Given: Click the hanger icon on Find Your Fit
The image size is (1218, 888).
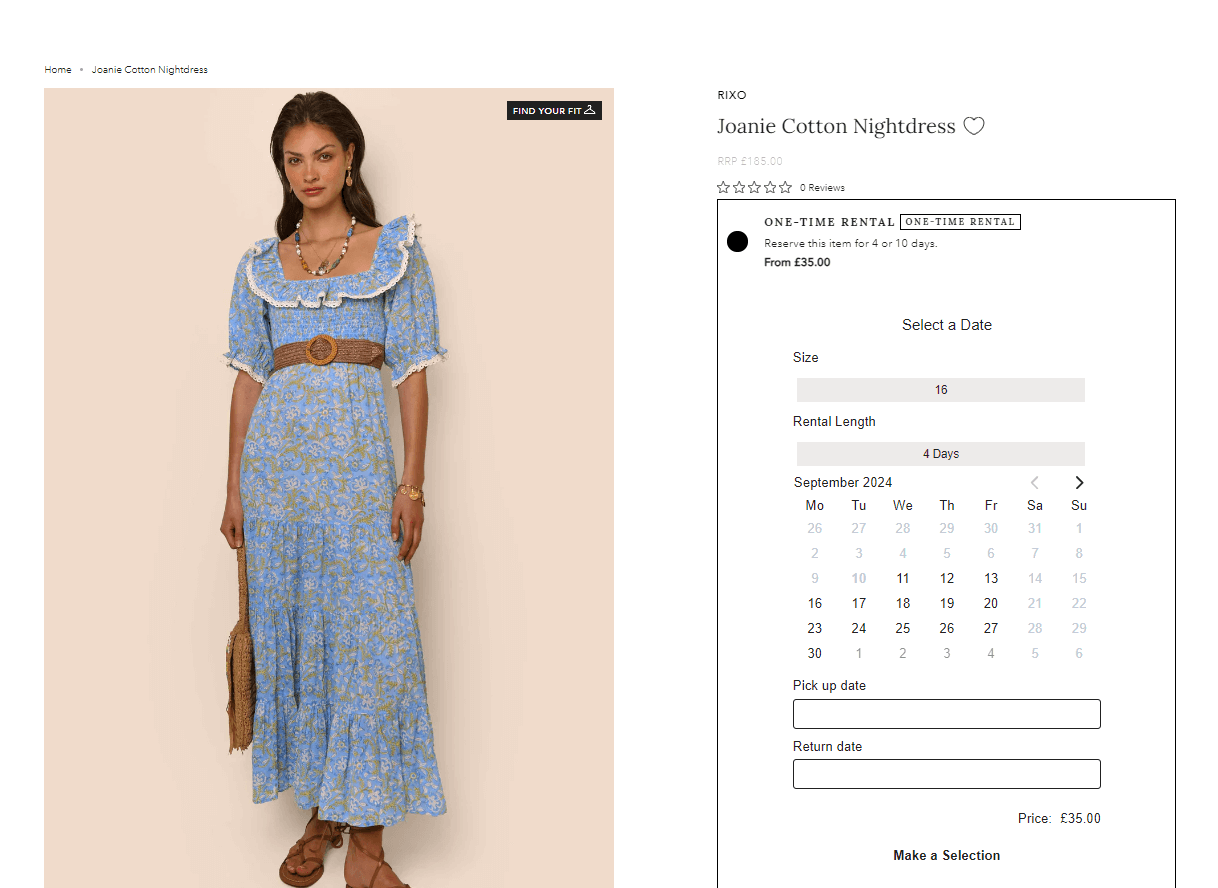Looking at the screenshot, I should click(x=590, y=110).
